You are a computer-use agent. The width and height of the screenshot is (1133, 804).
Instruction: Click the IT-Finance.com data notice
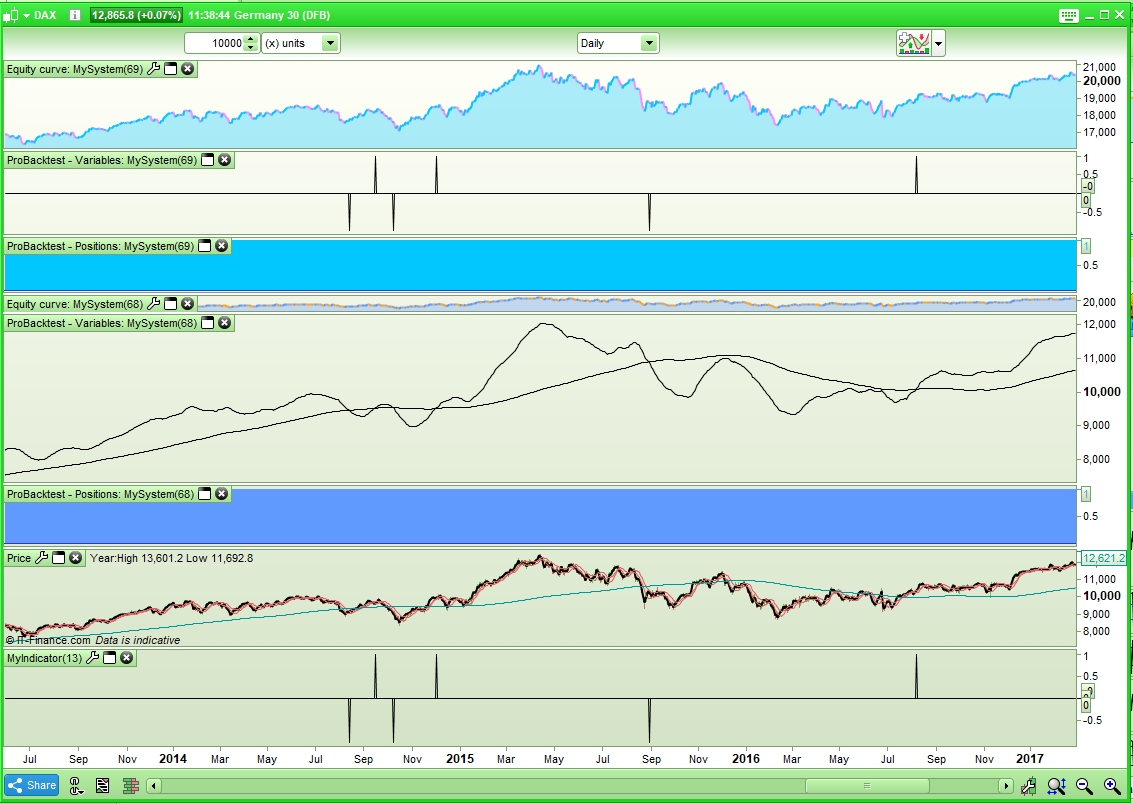92,640
